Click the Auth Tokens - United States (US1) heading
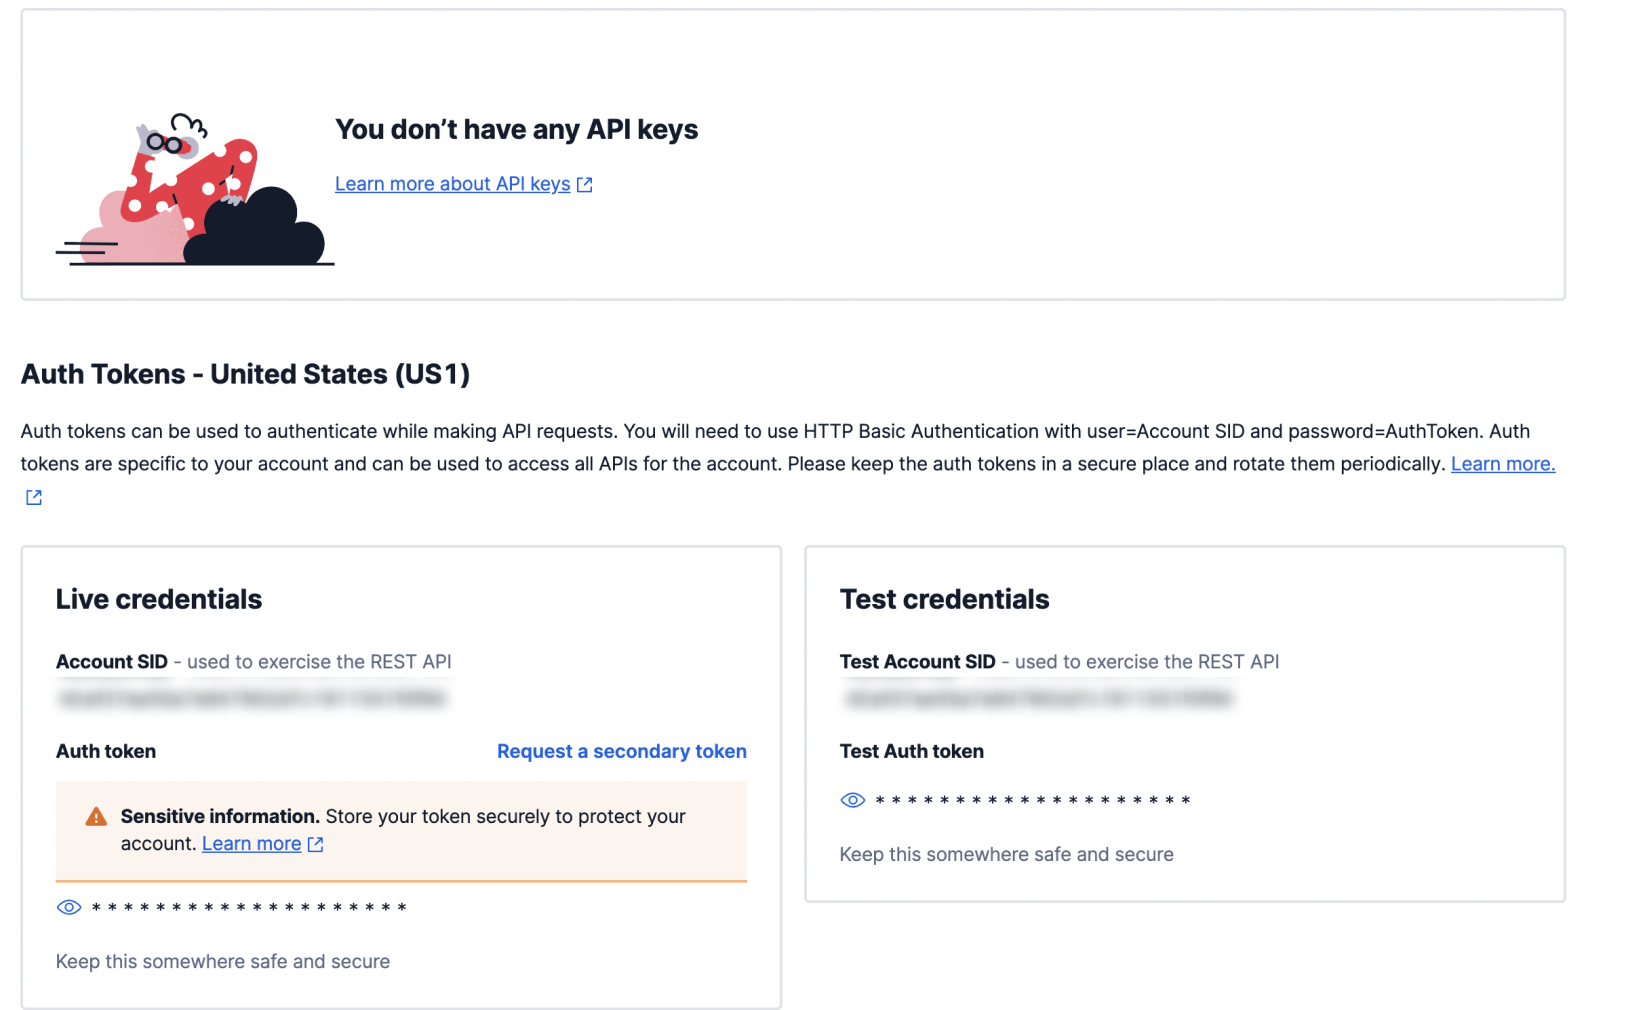This screenshot has height=1010, width=1626. pyautogui.click(x=245, y=374)
